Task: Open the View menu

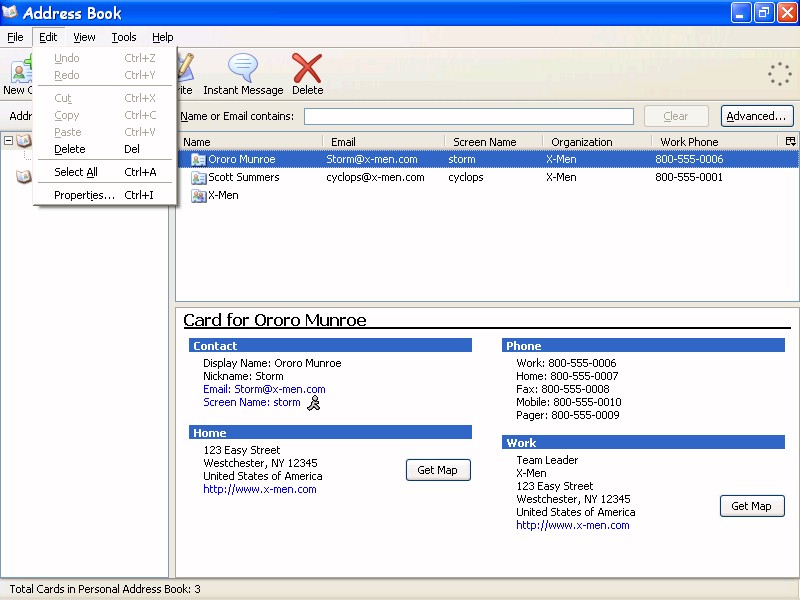Action: 84,37
